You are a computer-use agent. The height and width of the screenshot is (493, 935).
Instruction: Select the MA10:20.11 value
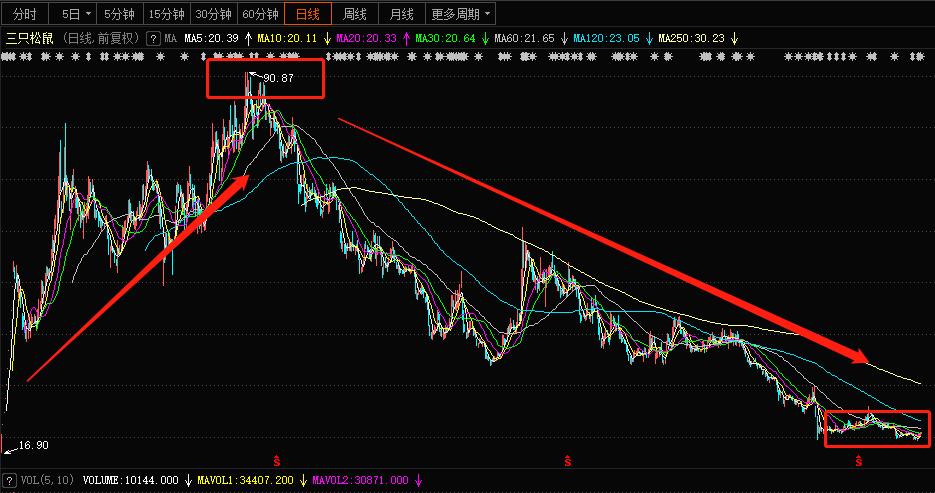tap(287, 39)
